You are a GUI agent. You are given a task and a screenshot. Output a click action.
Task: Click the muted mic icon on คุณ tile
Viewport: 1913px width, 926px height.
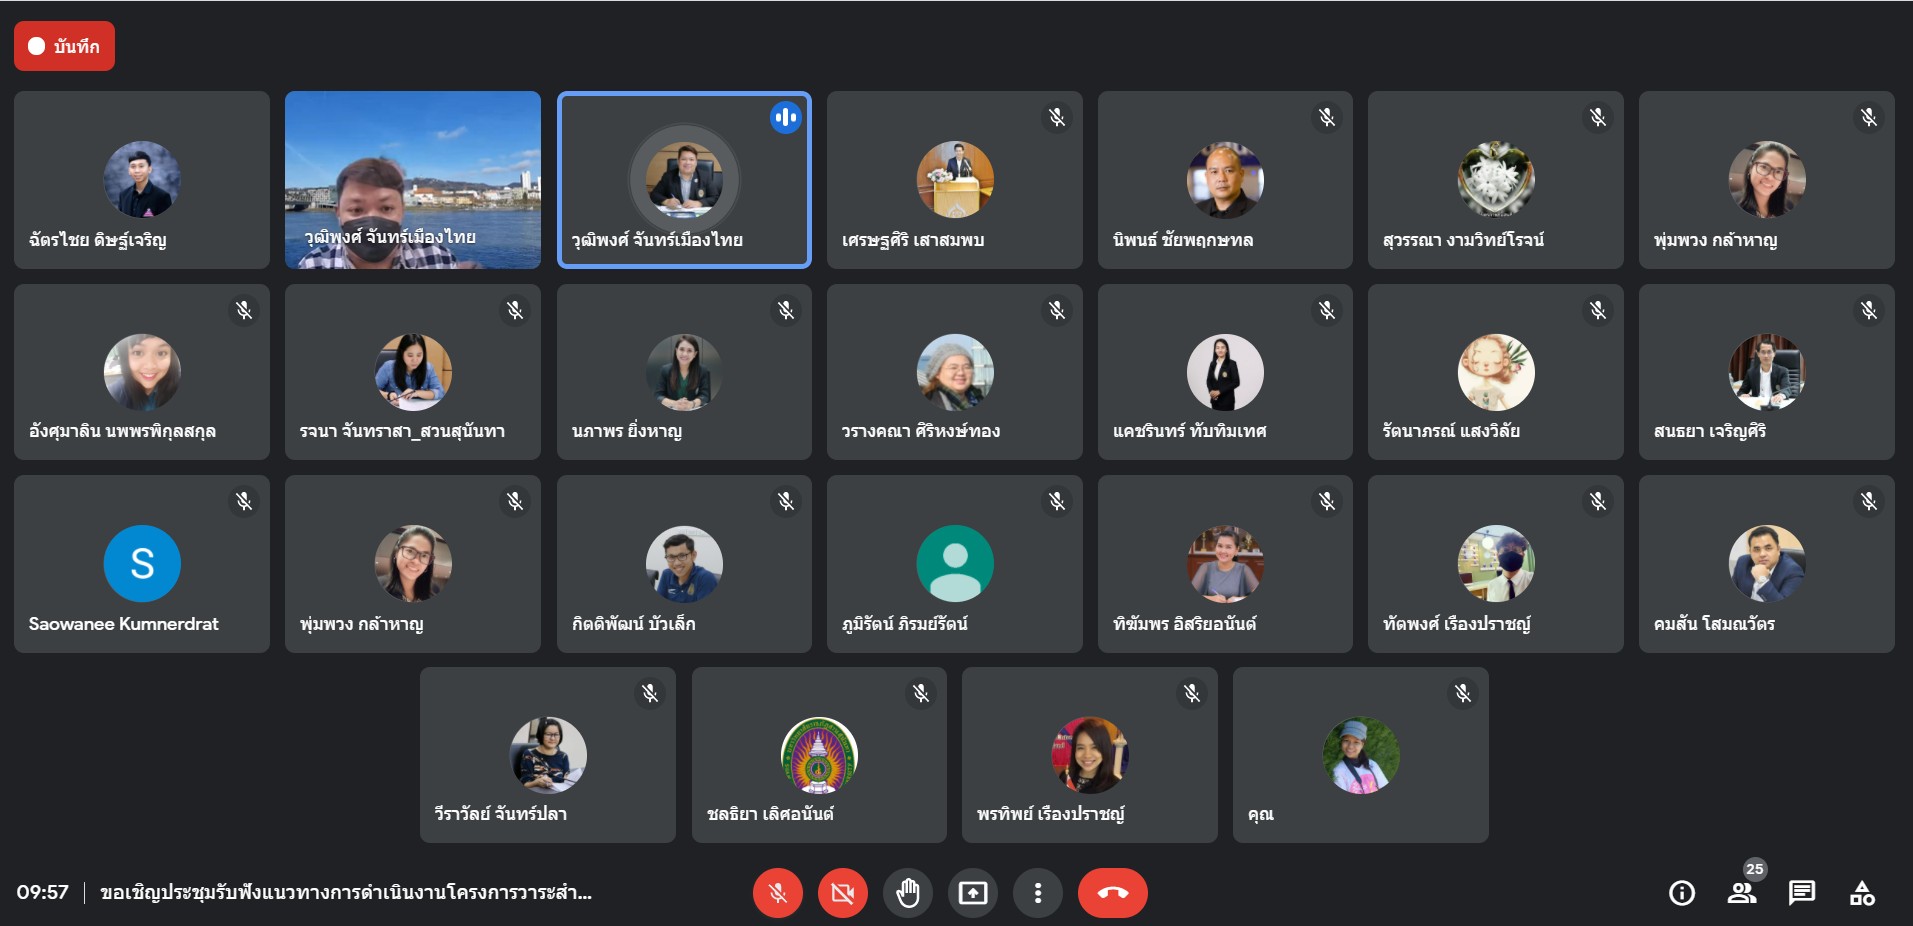[x=1463, y=693]
